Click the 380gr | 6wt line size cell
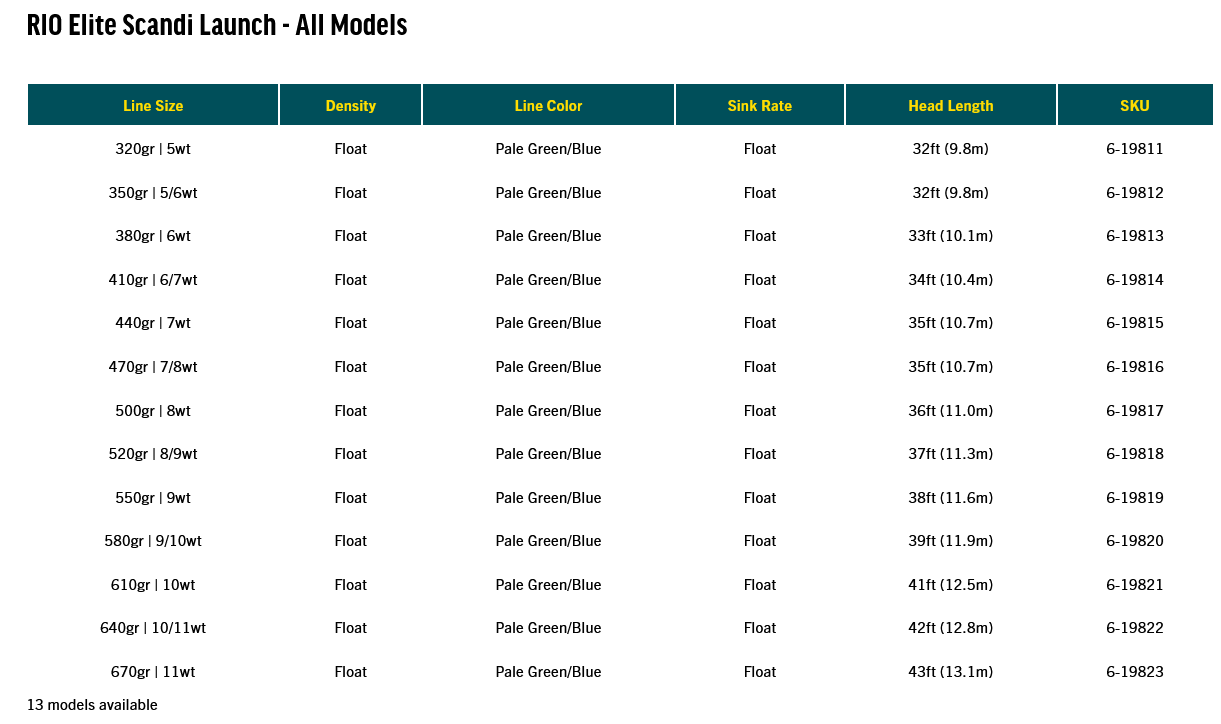Image resolution: width=1221 pixels, height=724 pixels. pos(153,236)
